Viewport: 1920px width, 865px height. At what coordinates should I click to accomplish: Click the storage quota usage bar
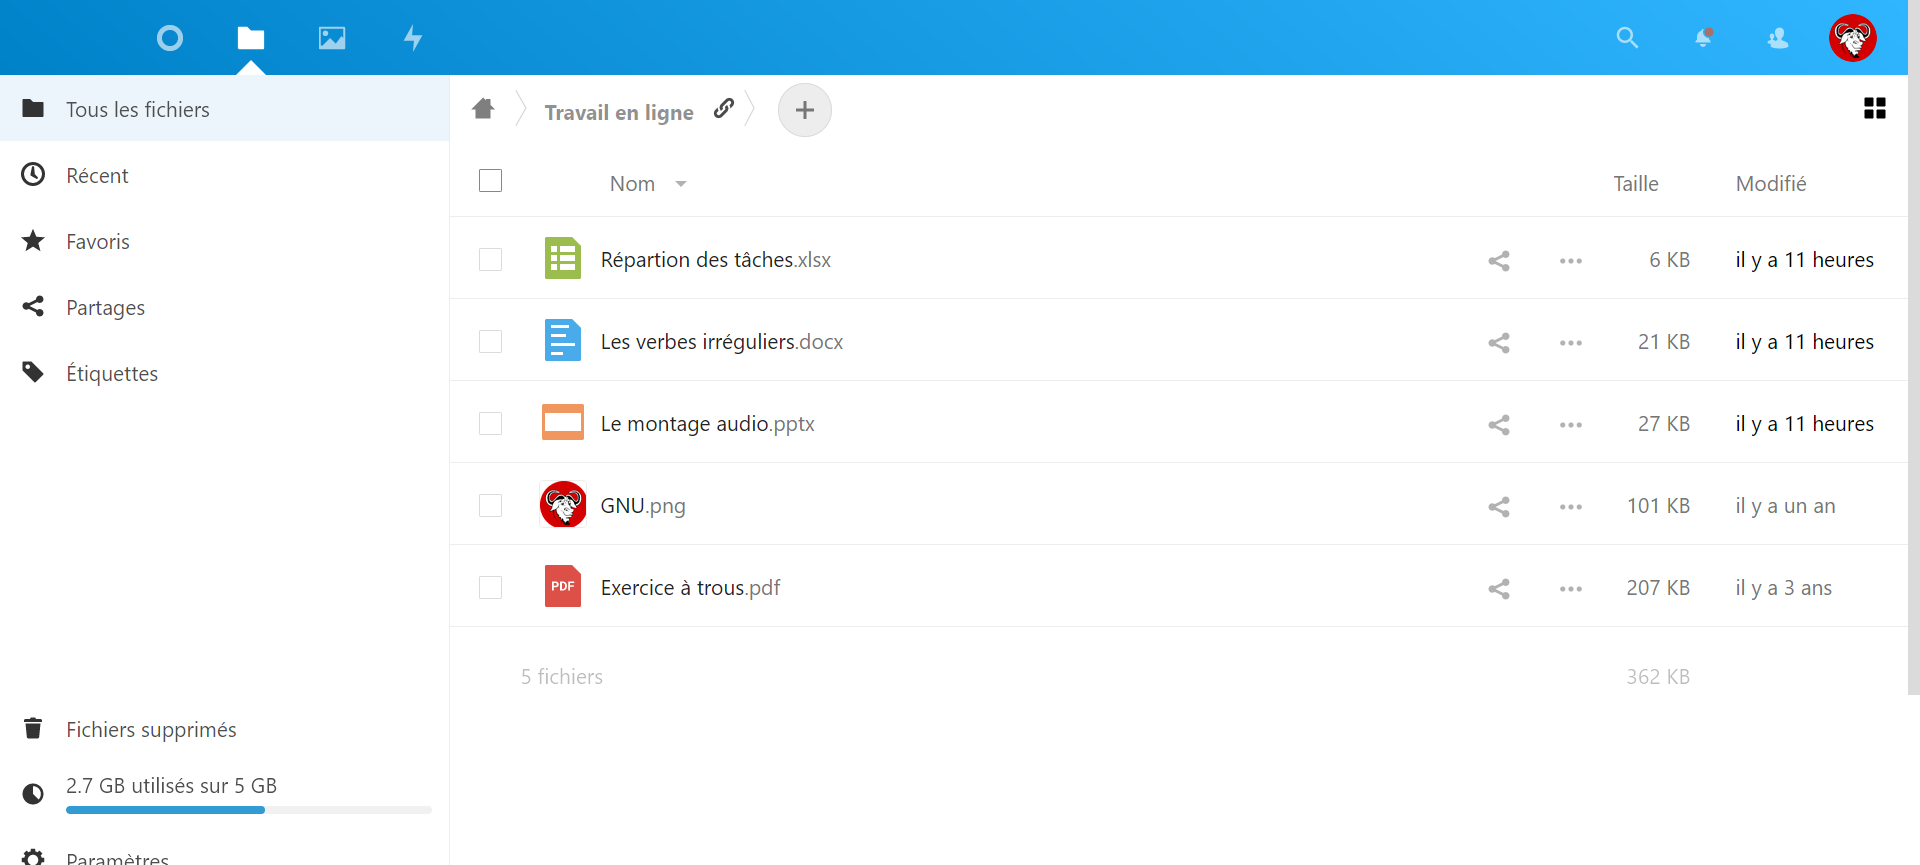248,809
